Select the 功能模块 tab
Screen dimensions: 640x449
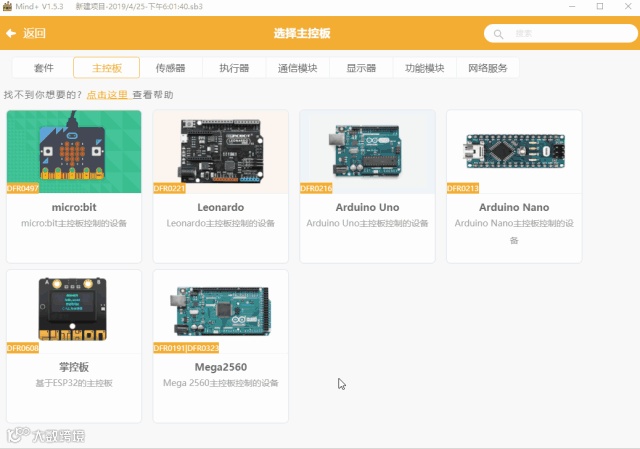point(424,68)
